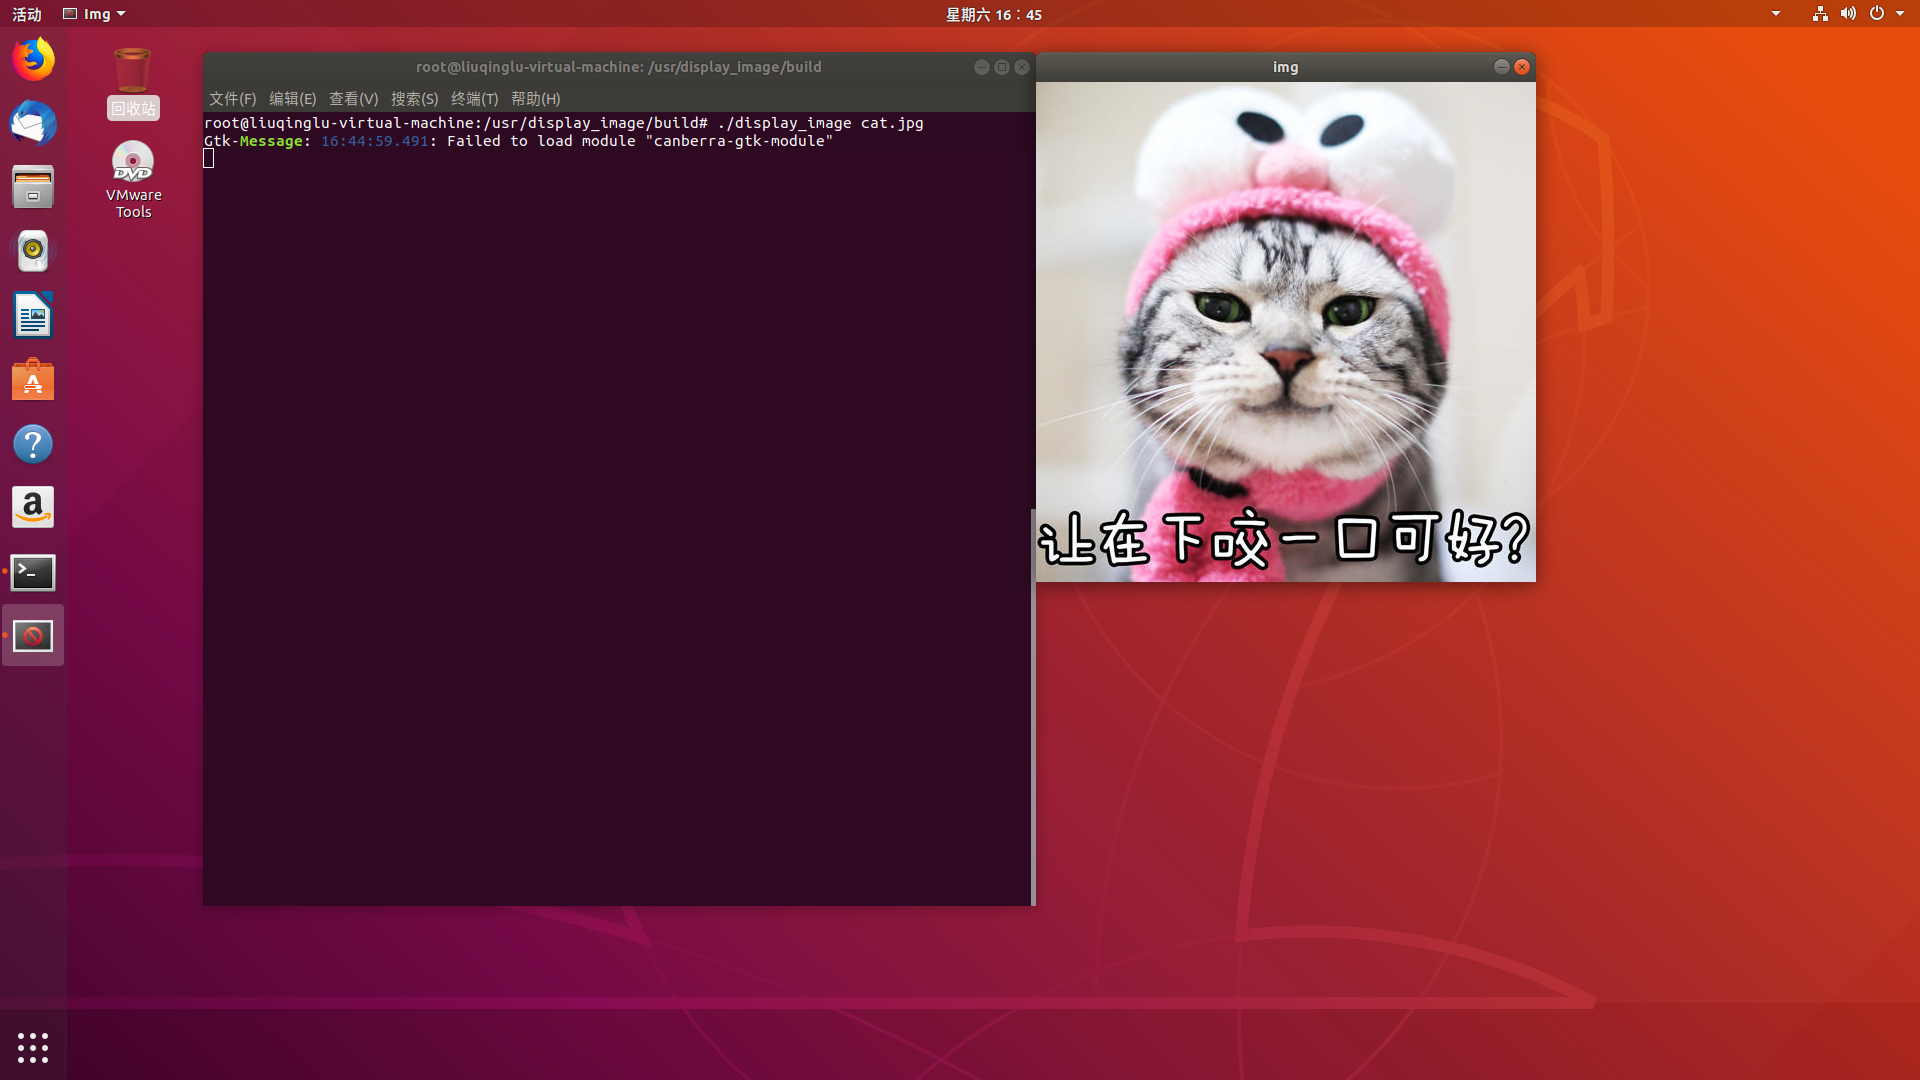This screenshot has width=1920, height=1080.
Task: Open the 终端(T) terminal menu
Action: point(474,98)
